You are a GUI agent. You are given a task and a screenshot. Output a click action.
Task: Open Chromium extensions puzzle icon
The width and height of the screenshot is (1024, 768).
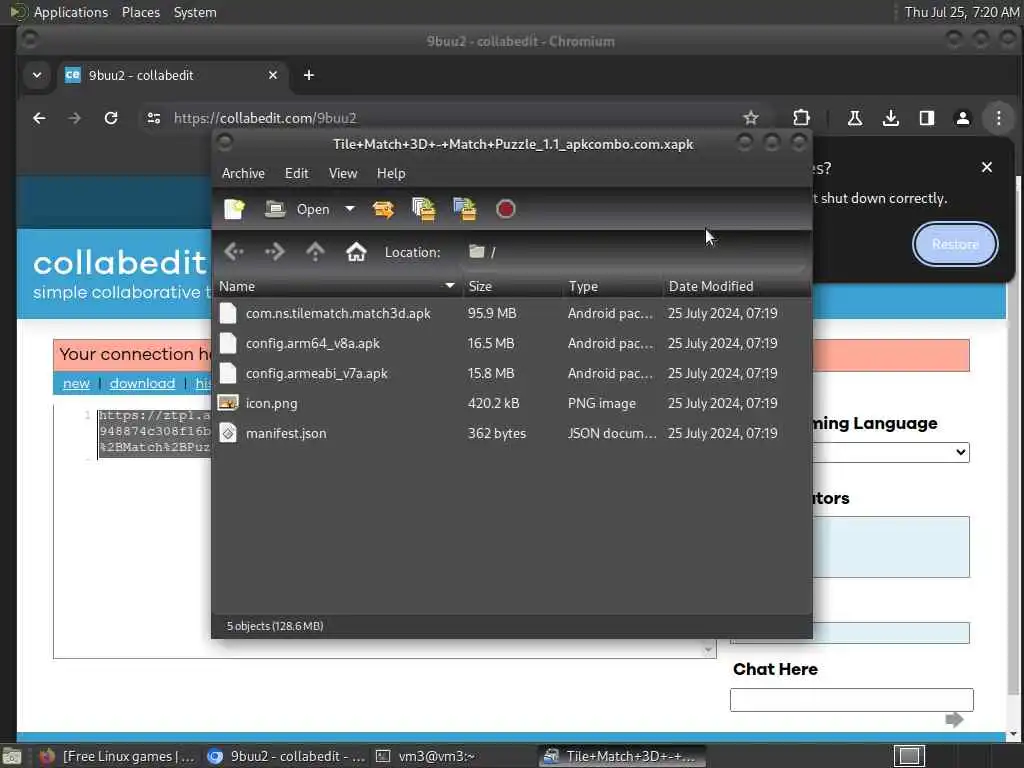click(x=801, y=118)
